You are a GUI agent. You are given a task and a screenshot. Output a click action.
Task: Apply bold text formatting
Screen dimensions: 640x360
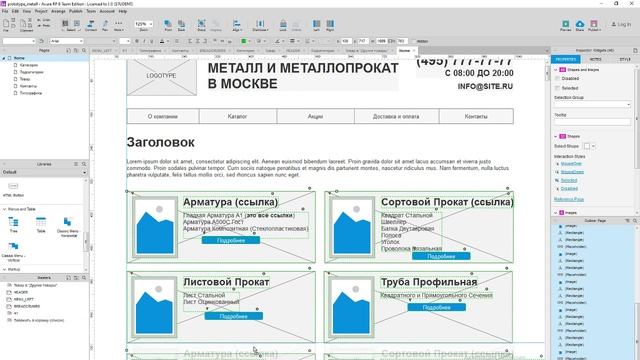(x=137, y=41)
